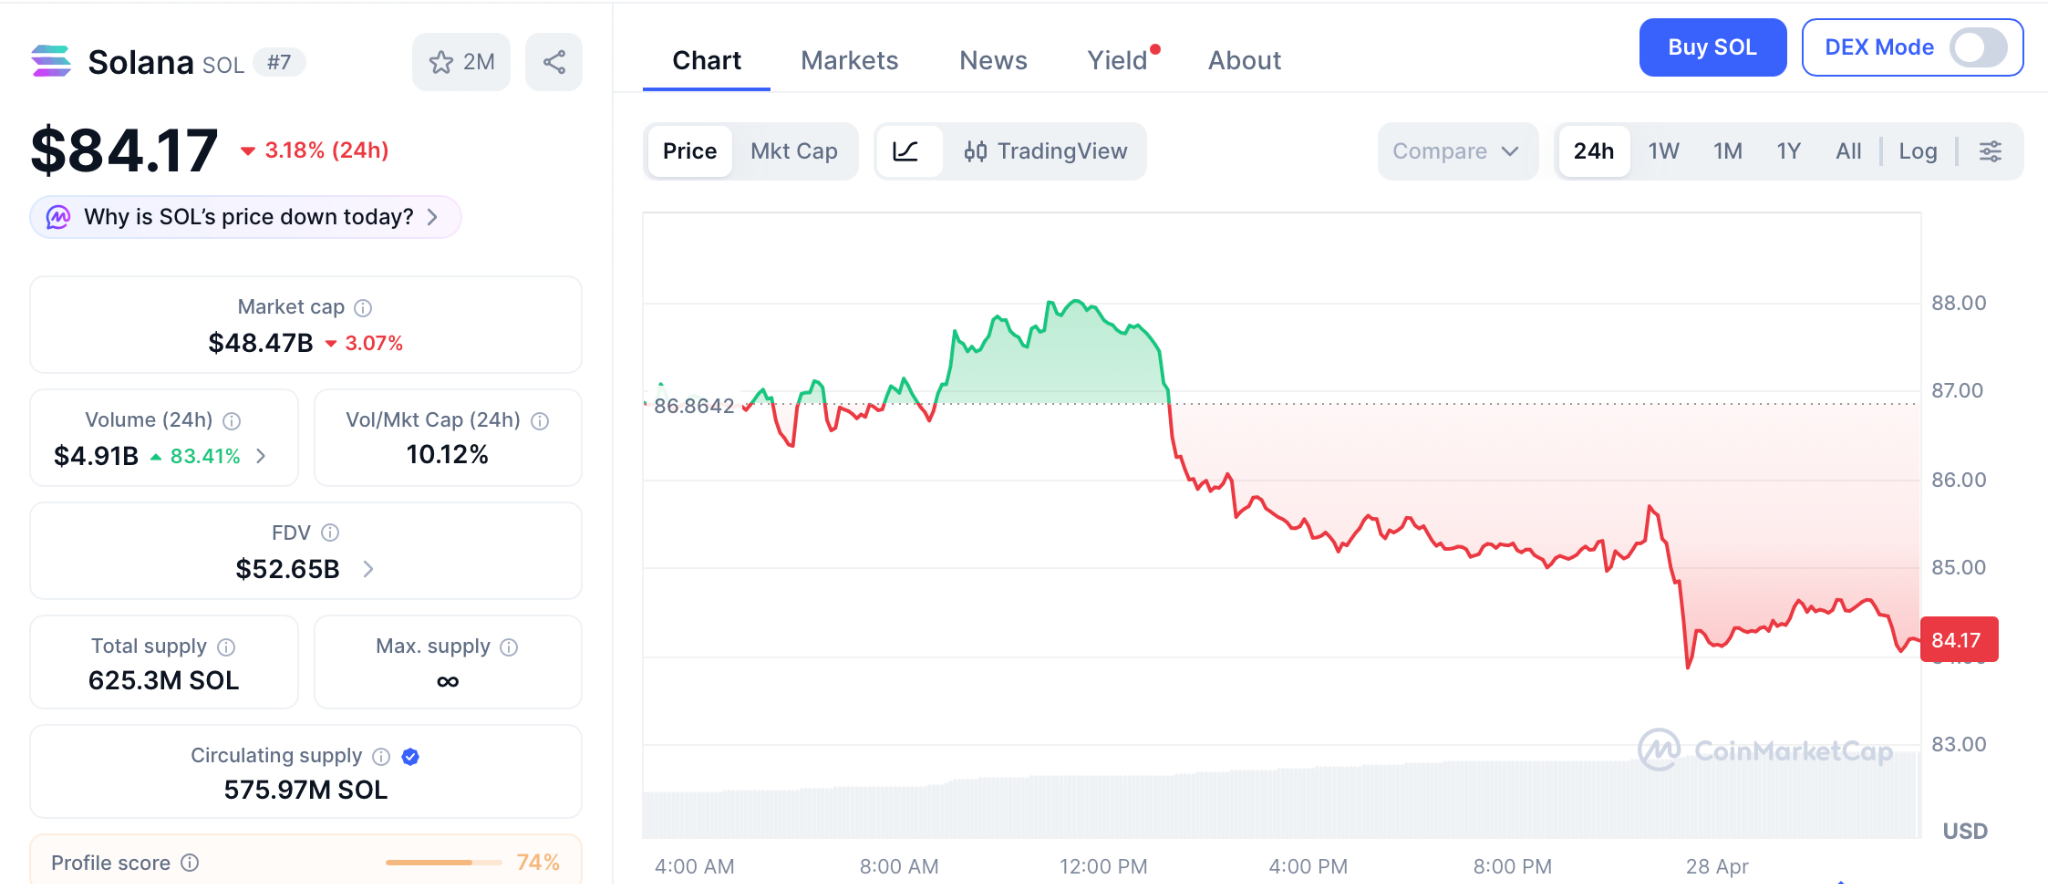Select the line chart view icon

906,151
